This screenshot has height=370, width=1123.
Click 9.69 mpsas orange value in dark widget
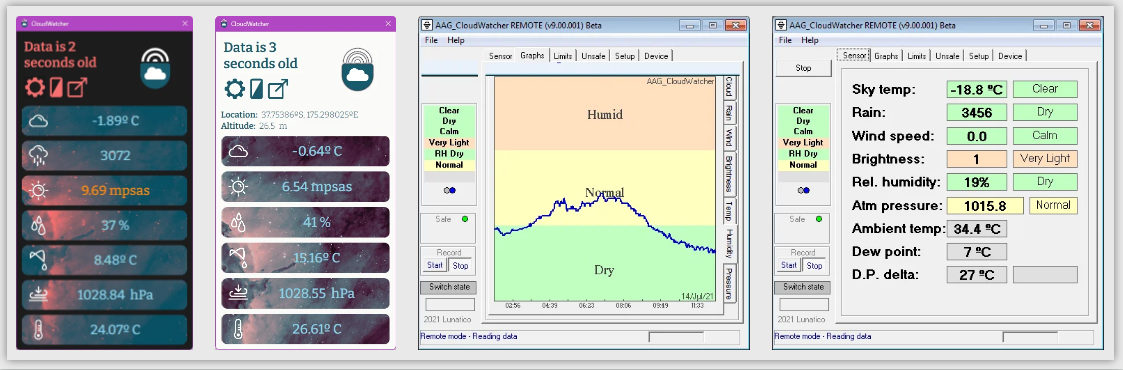(115, 190)
